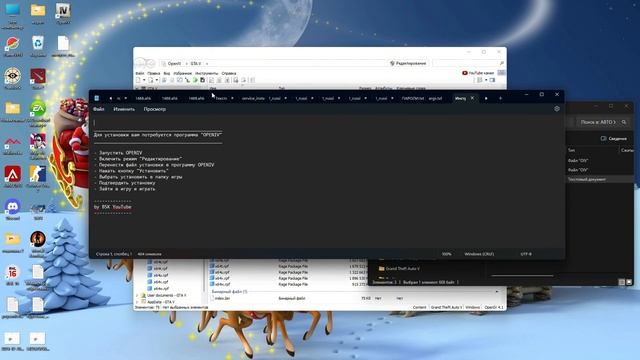
Task: Enable Редактирование edit mode in OpenIV
Action: pyautogui.click(x=408, y=63)
